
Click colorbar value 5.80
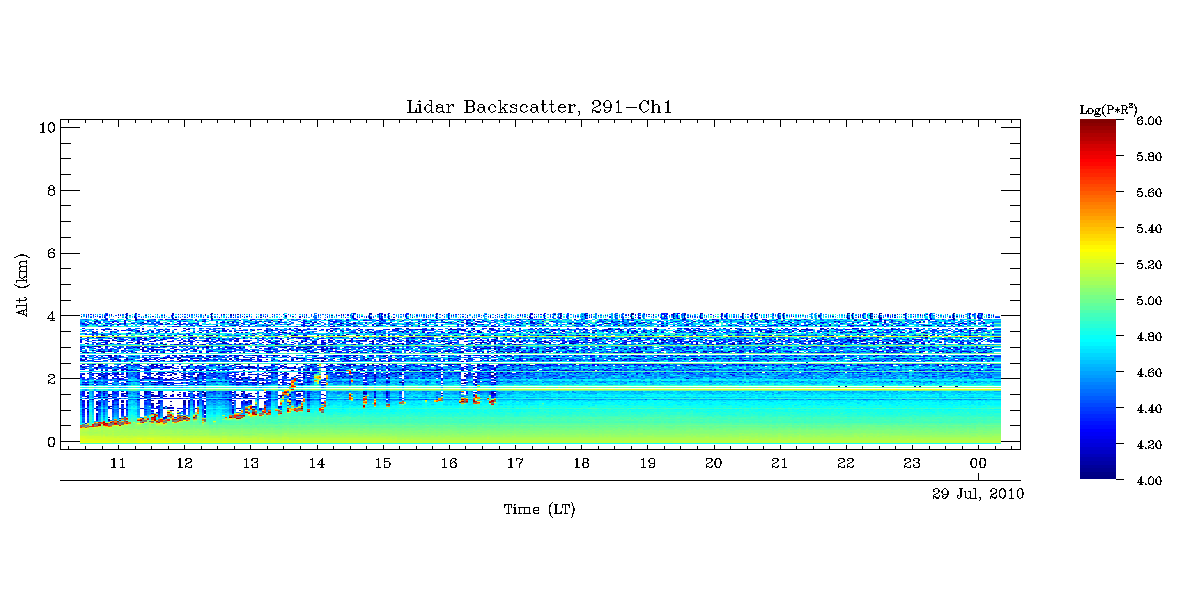point(1149,157)
